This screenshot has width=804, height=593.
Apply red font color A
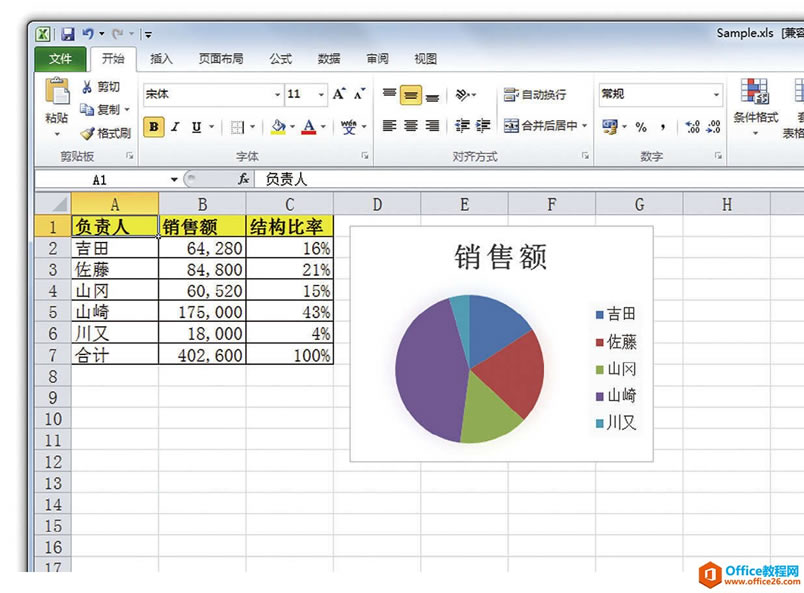click(x=309, y=127)
